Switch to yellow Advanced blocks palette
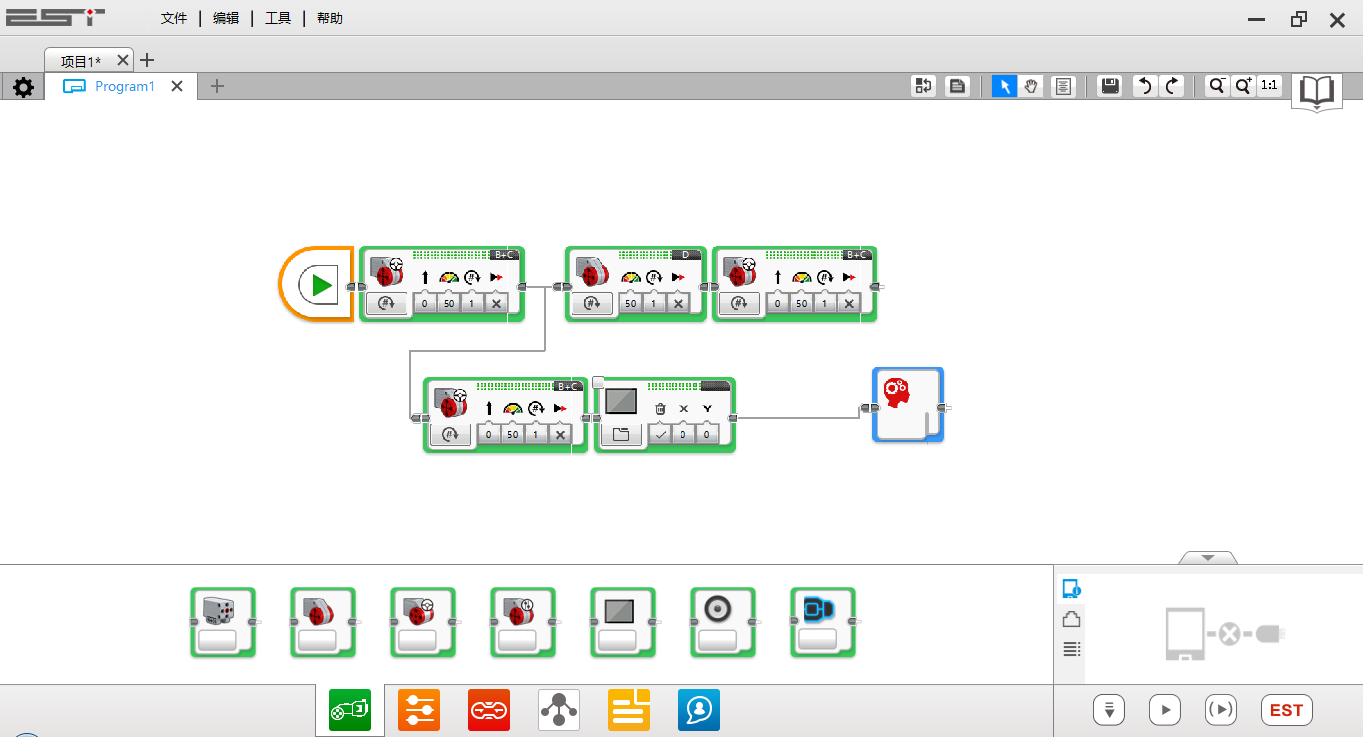 pos(629,710)
